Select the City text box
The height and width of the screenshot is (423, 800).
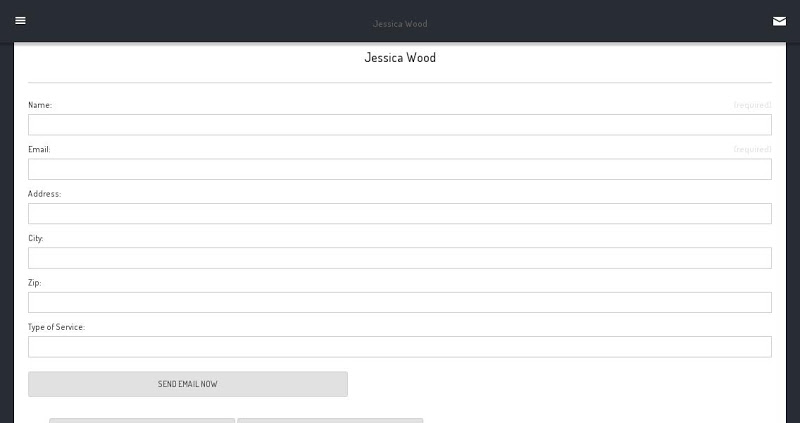399,258
